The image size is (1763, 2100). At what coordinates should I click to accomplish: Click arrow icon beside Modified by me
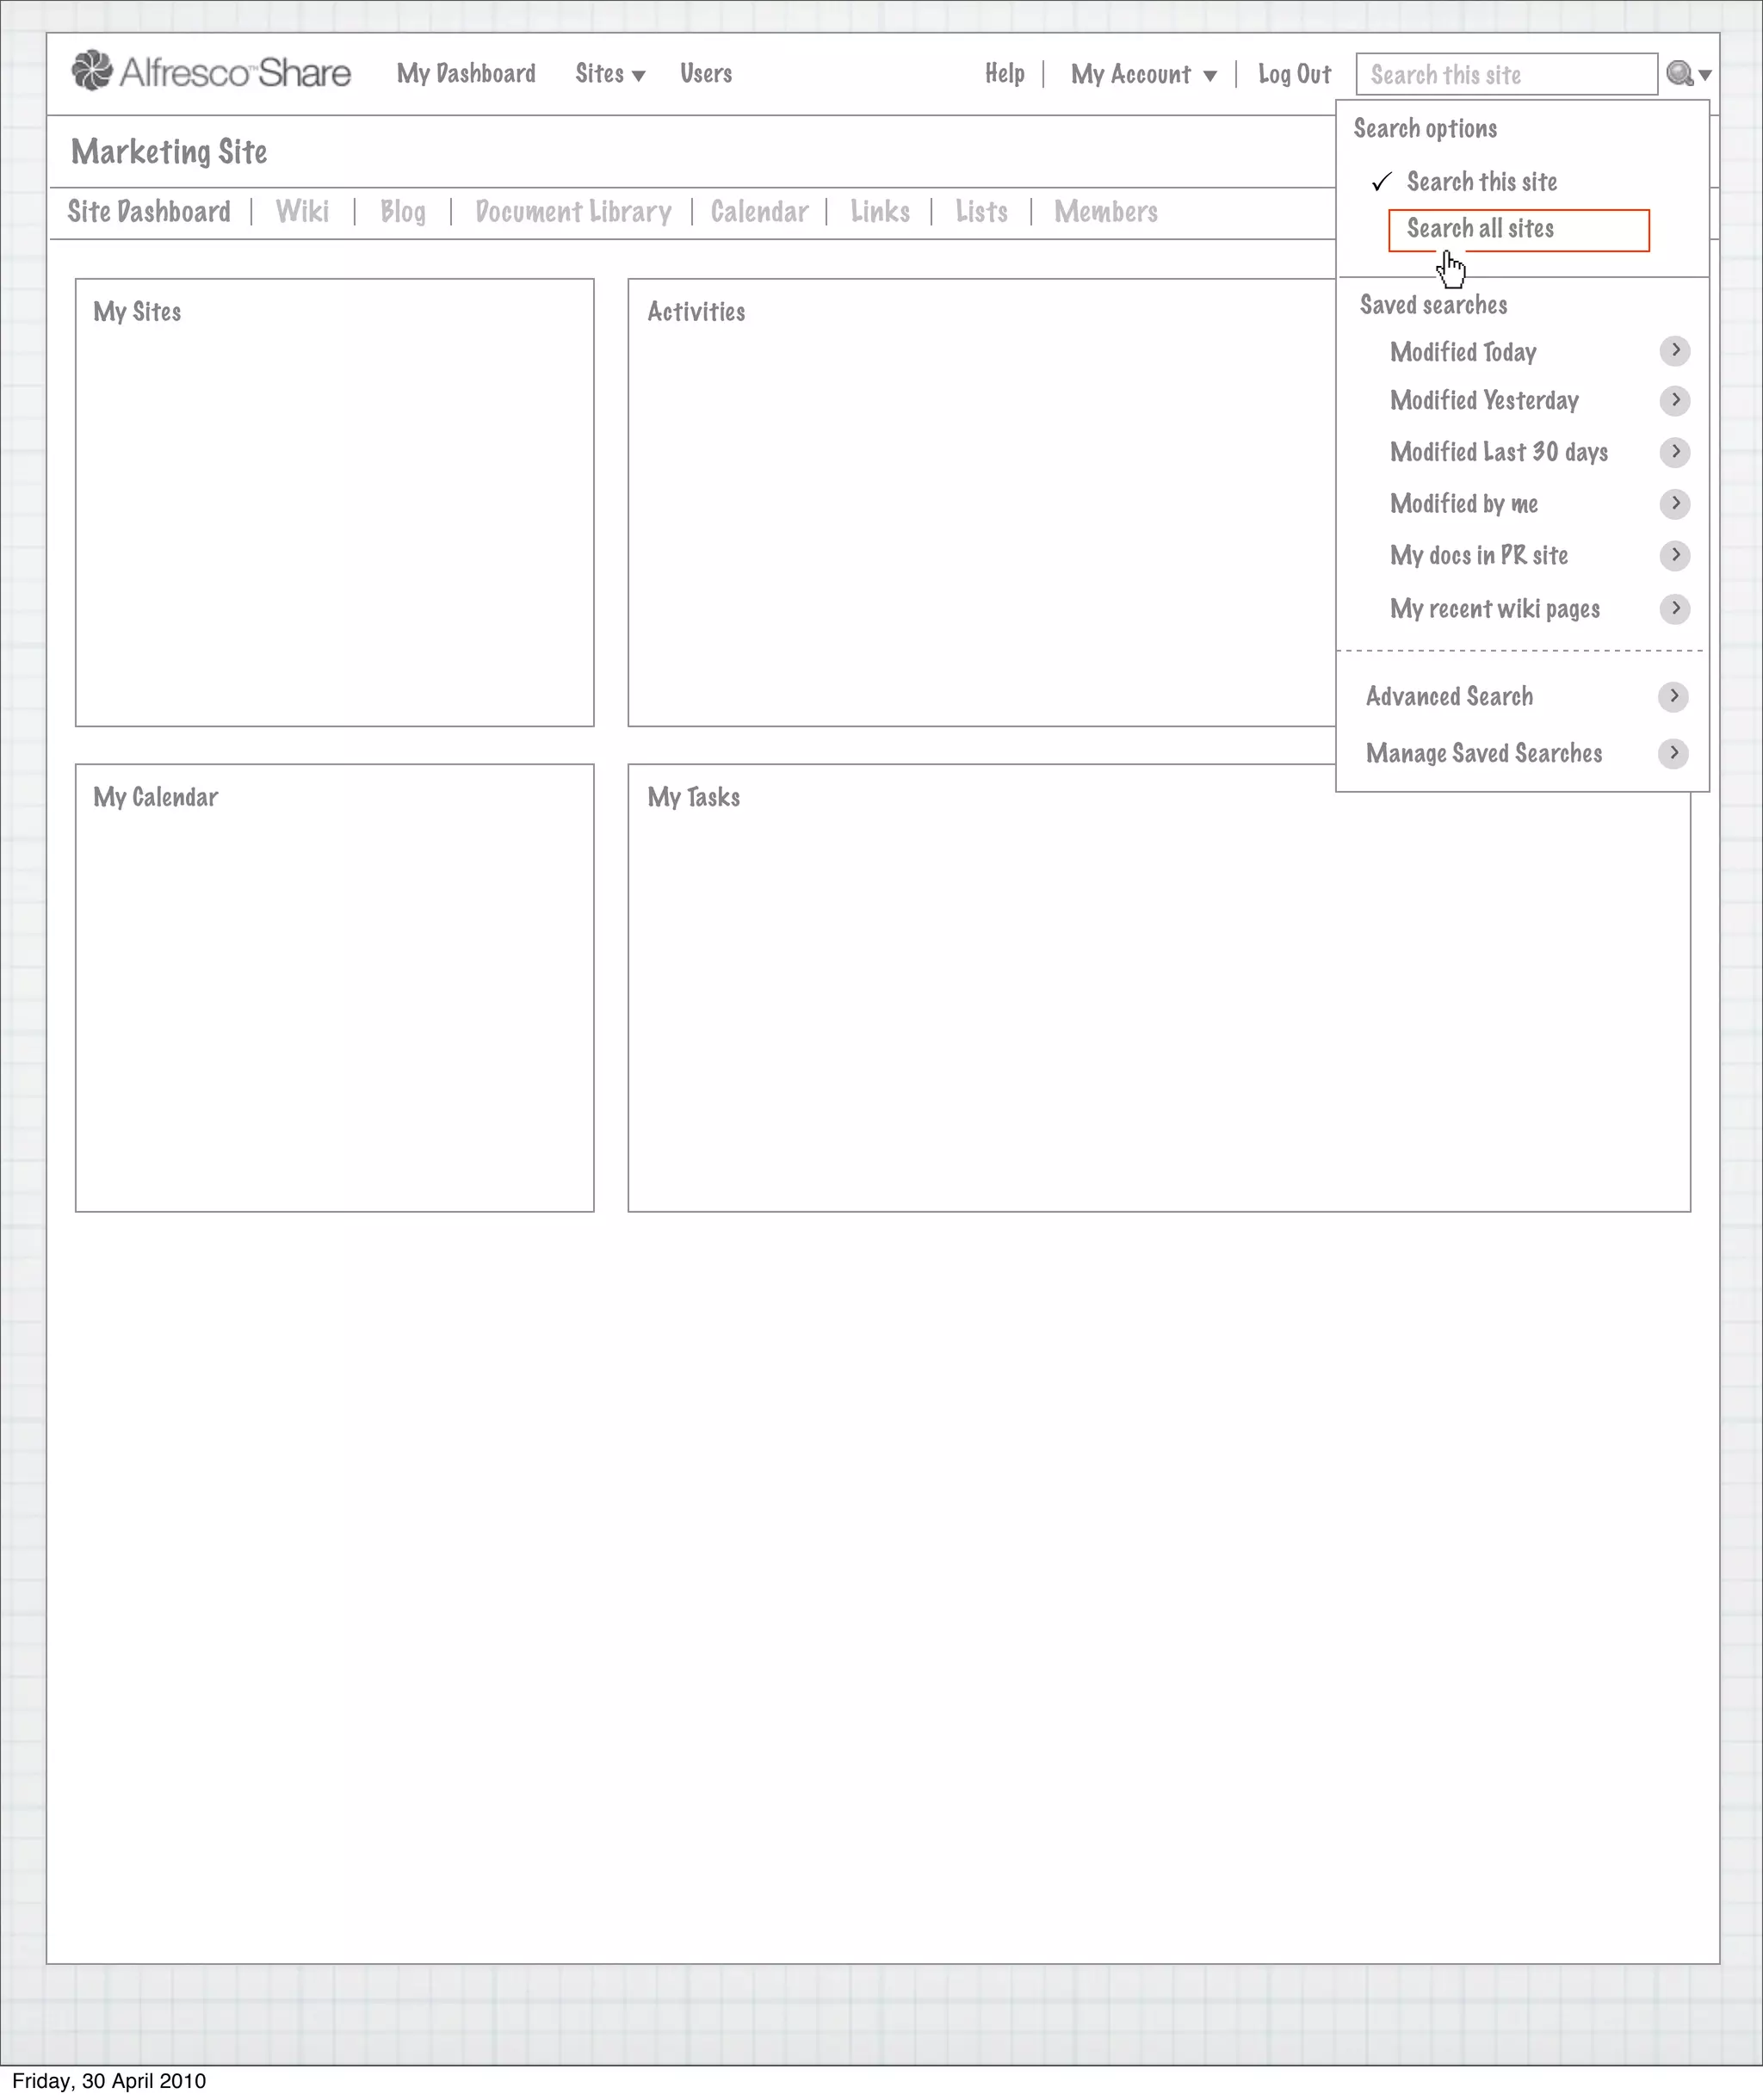(1675, 503)
